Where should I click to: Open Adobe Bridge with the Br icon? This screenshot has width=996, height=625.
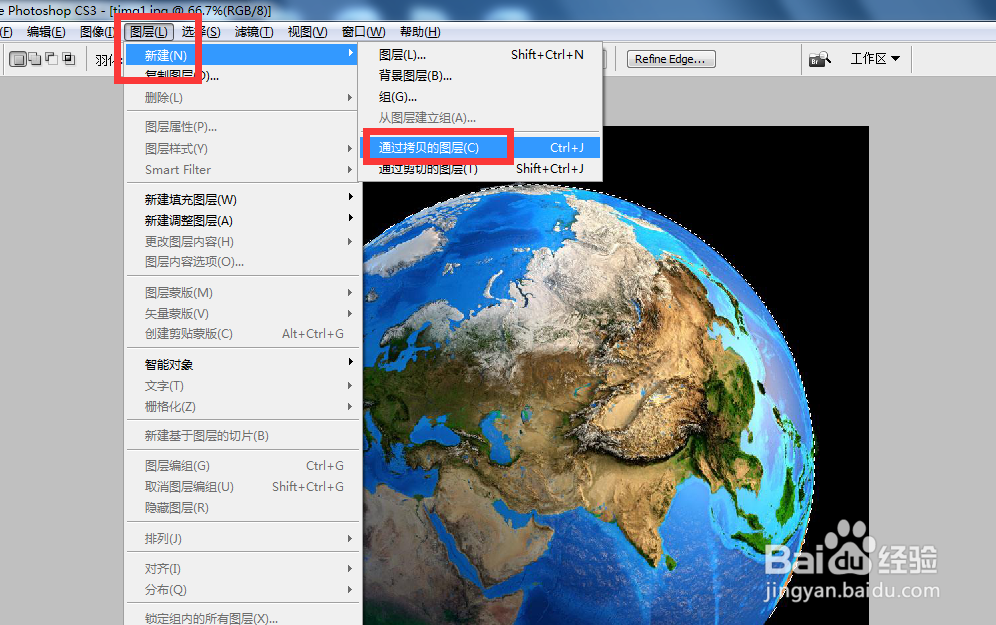pyautogui.click(x=819, y=59)
